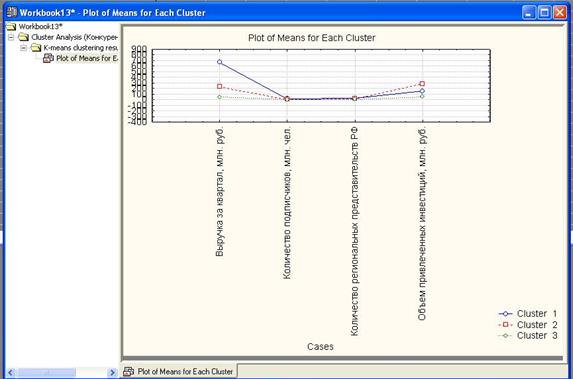573x379 pixels.
Task: Select the Workbook13* root folder icon
Action: pos(11,26)
